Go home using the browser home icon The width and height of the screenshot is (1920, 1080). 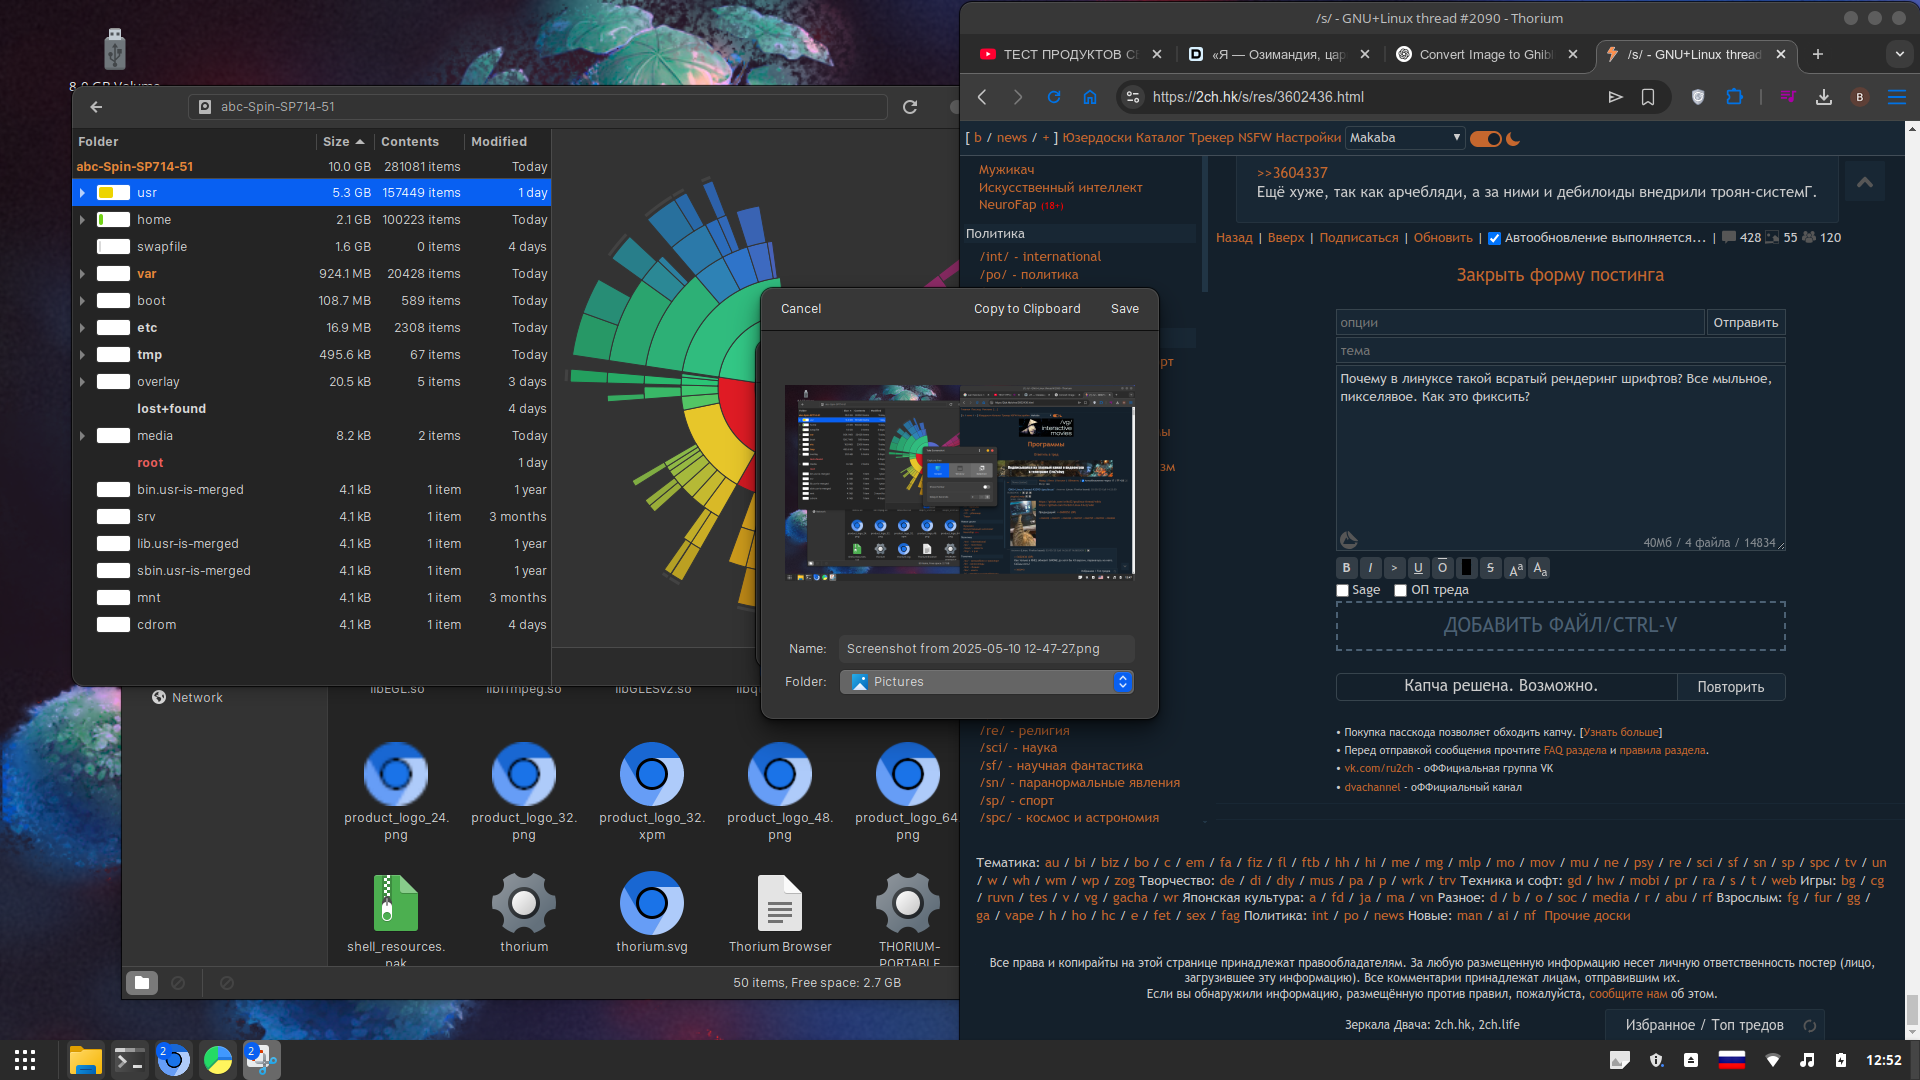point(1090,97)
